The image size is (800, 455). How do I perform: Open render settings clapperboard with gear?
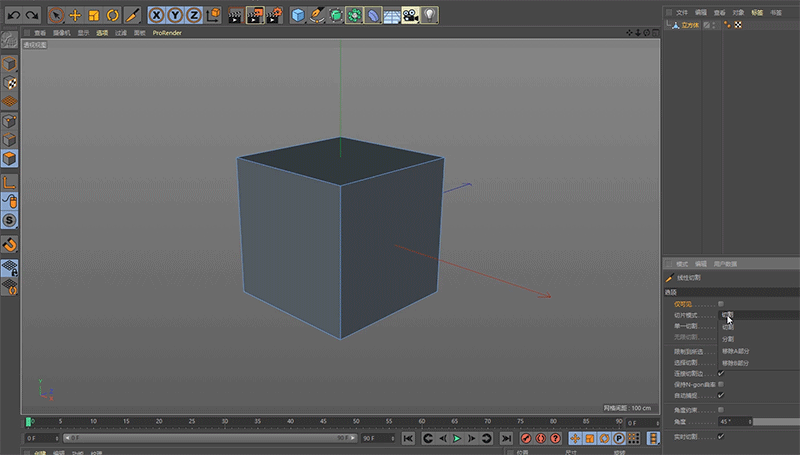[274, 15]
